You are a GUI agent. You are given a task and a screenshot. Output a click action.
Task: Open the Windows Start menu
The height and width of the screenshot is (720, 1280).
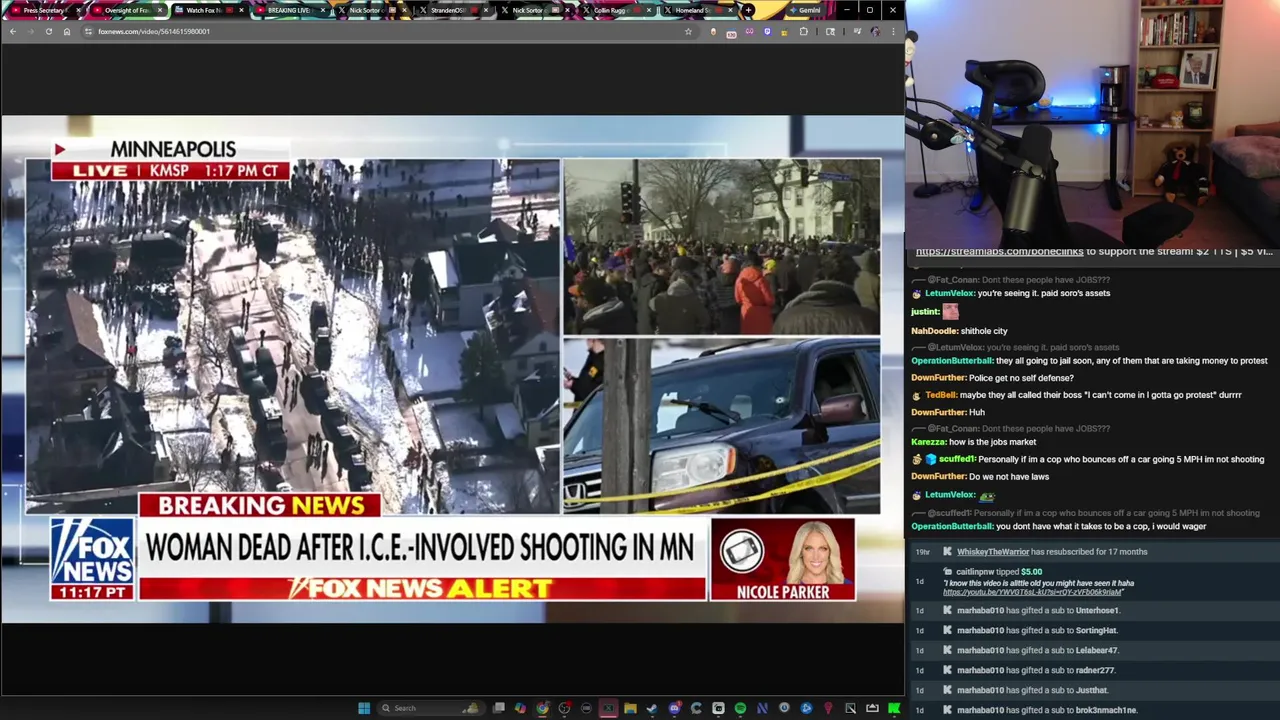click(x=364, y=708)
